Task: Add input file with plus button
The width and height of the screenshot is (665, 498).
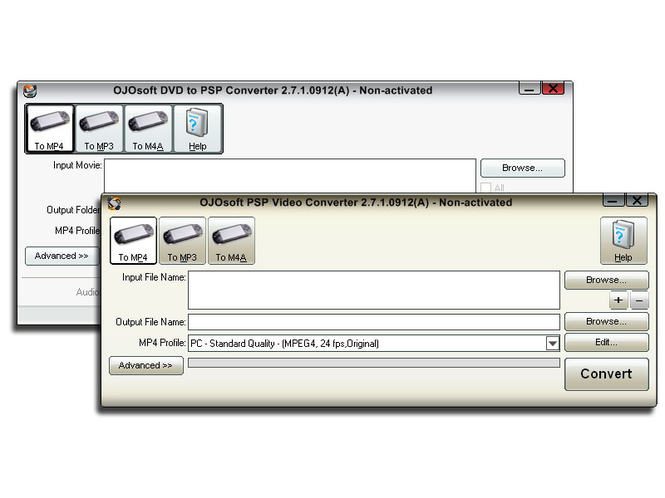Action: point(618,300)
